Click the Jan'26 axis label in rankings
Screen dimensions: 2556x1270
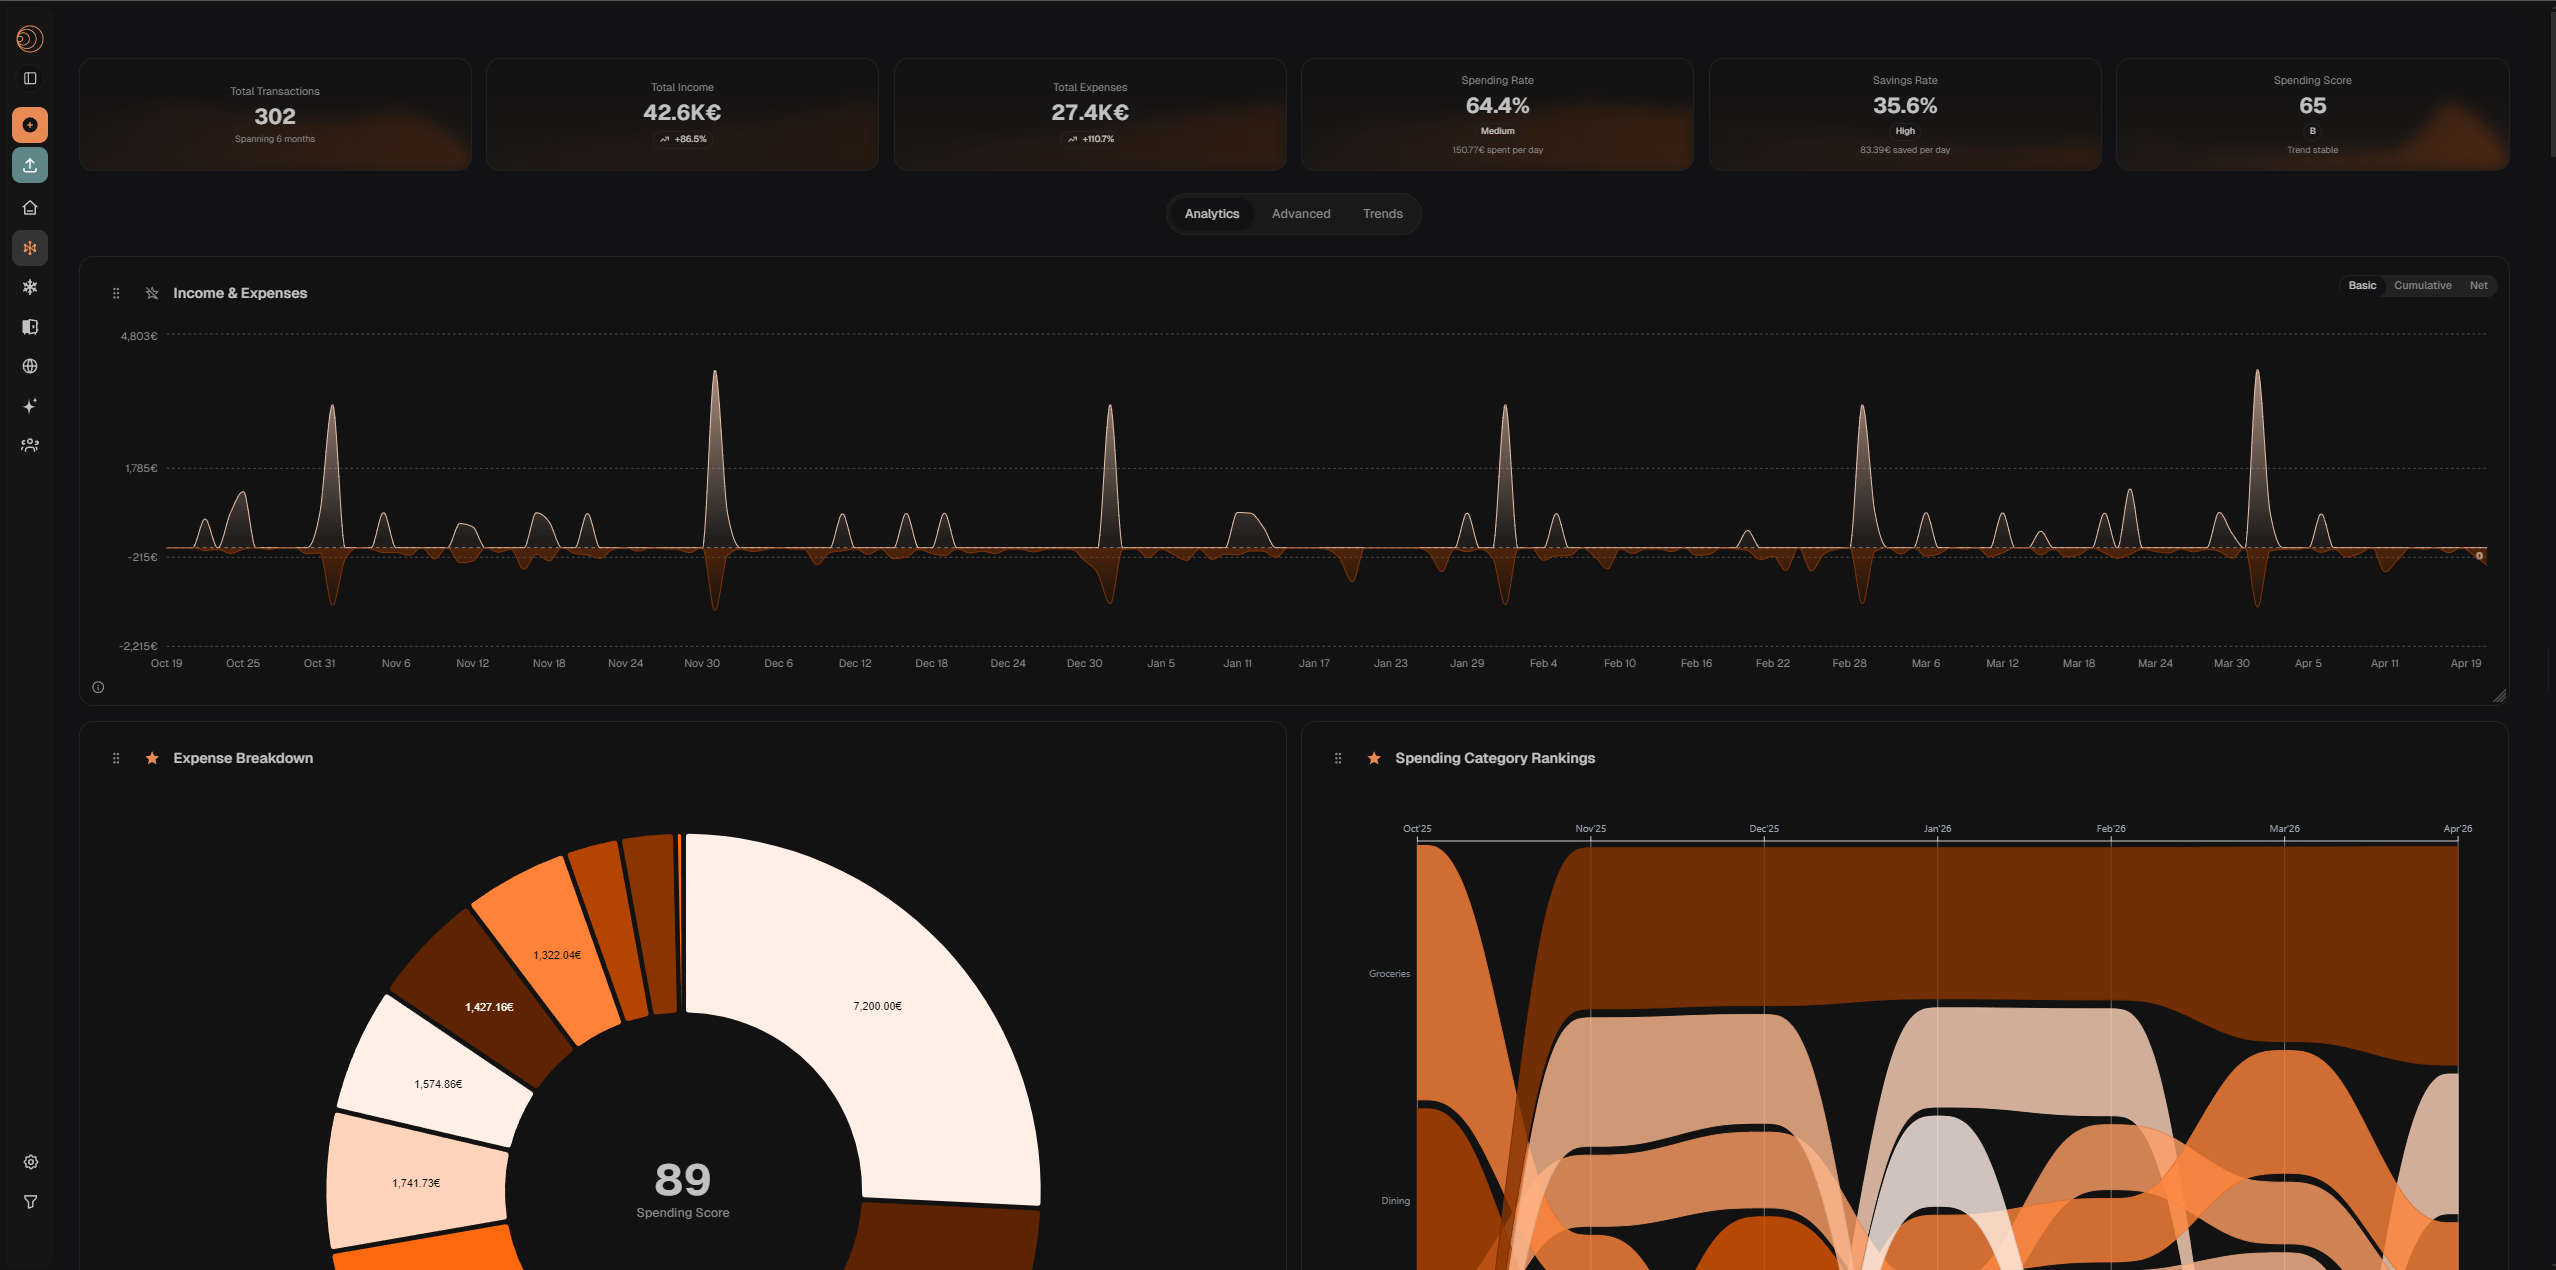(1937, 829)
